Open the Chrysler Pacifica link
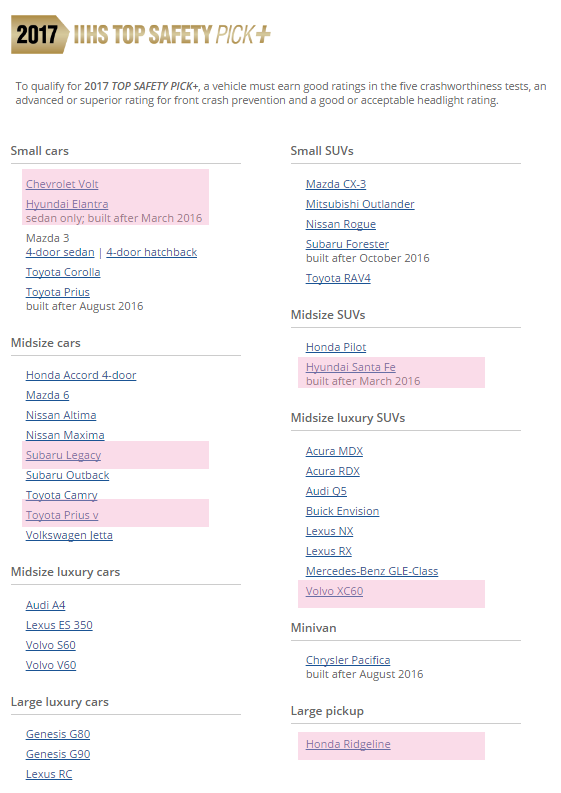The width and height of the screenshot is (561, 793). click(x=348, y=660)
